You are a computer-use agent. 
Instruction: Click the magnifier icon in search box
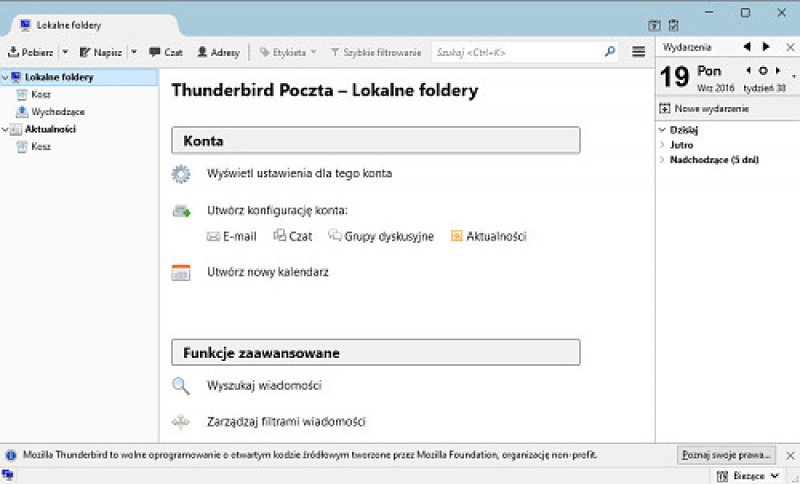click(610, 52)
